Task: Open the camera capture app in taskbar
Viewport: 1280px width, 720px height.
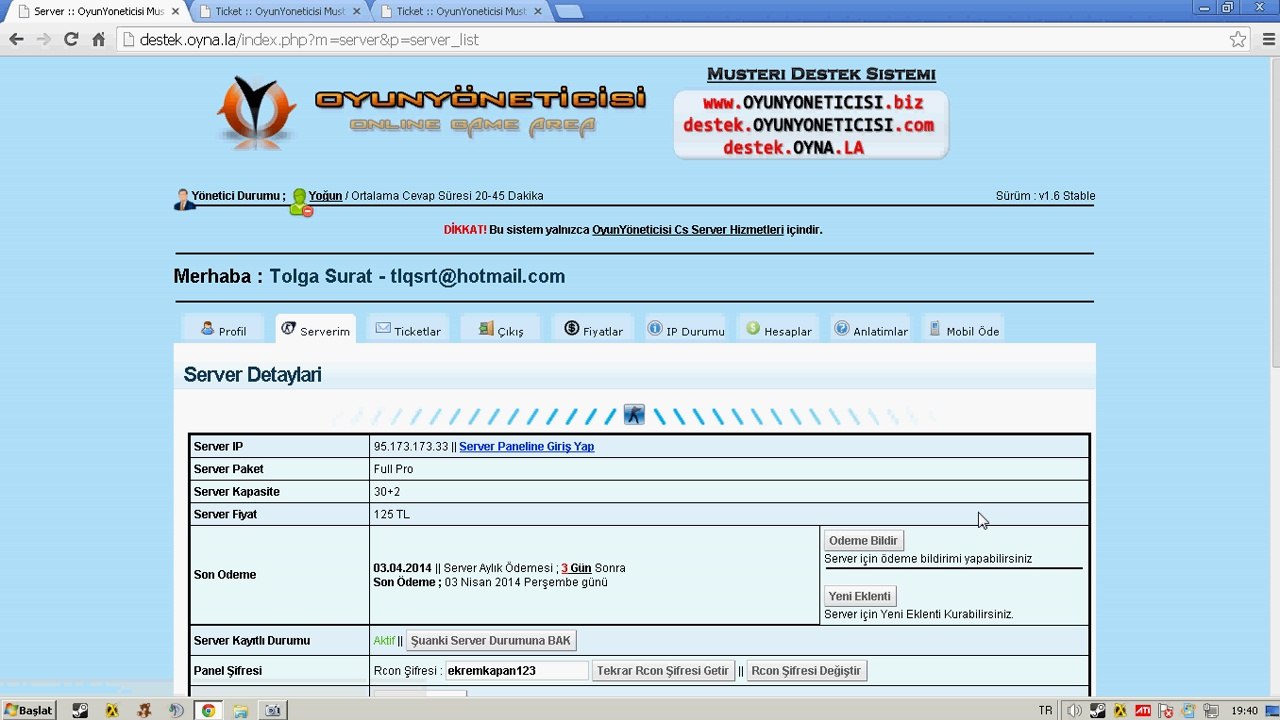Action: 272,711
